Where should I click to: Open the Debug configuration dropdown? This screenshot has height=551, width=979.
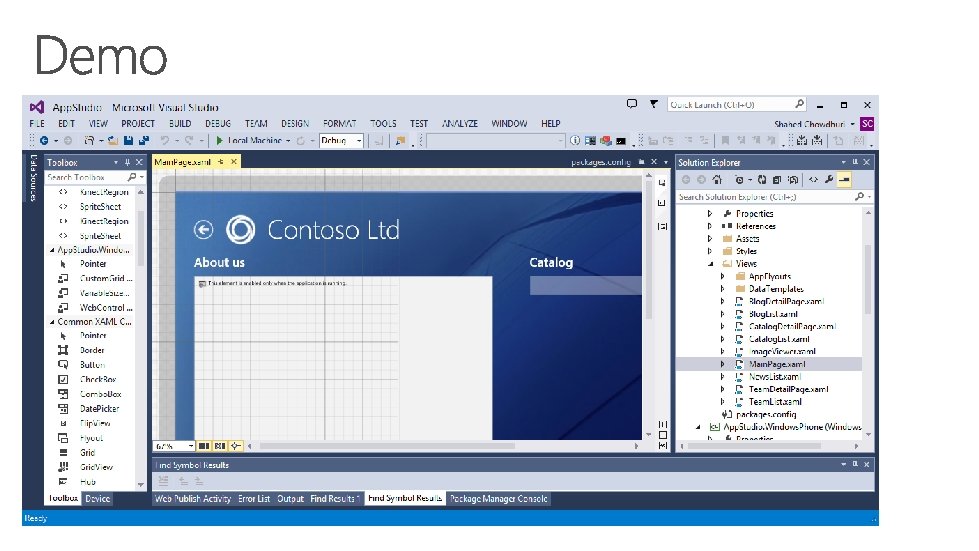pos(341,140)
